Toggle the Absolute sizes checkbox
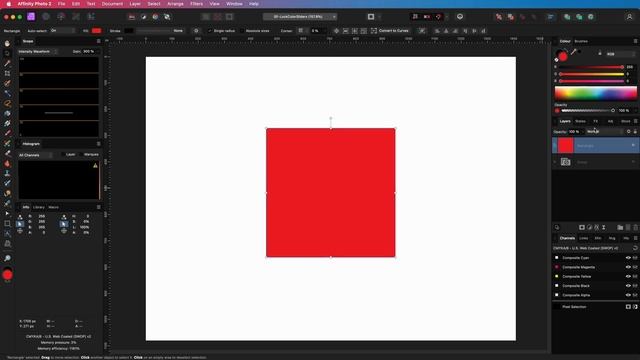 242,31
